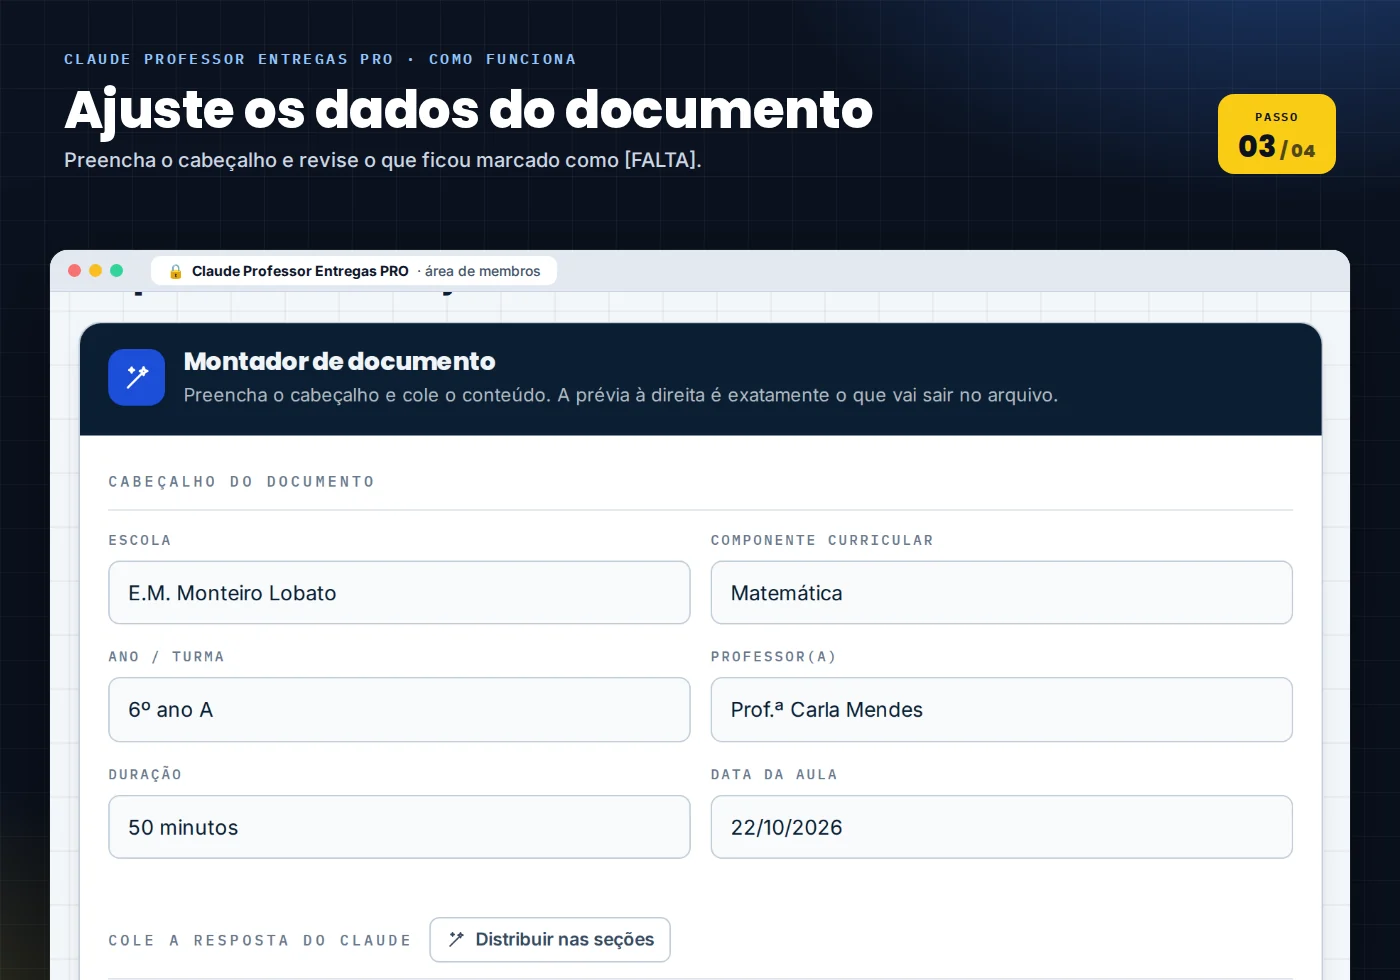Focus the Componente Curricular field Matemática
1400x980 pixels.
1001,593
